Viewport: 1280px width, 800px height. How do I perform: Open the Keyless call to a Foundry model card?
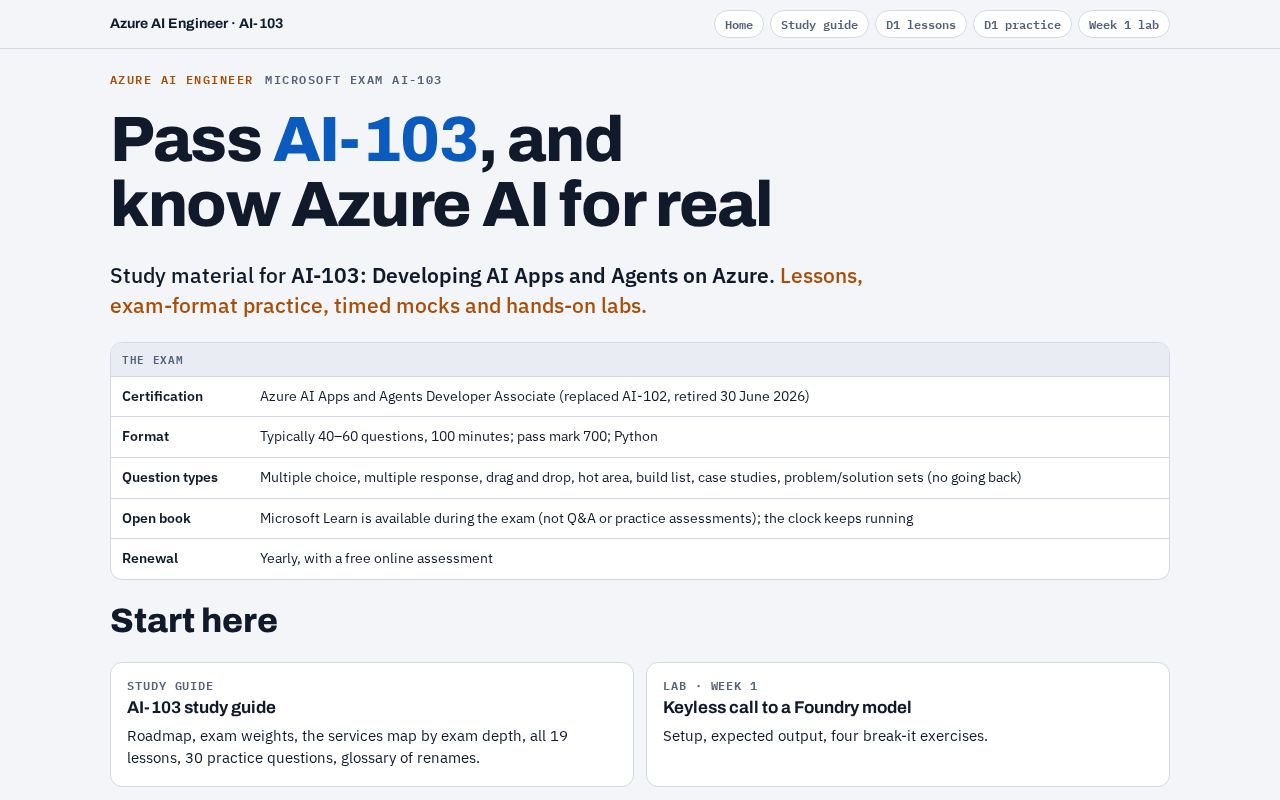point(908,724)
